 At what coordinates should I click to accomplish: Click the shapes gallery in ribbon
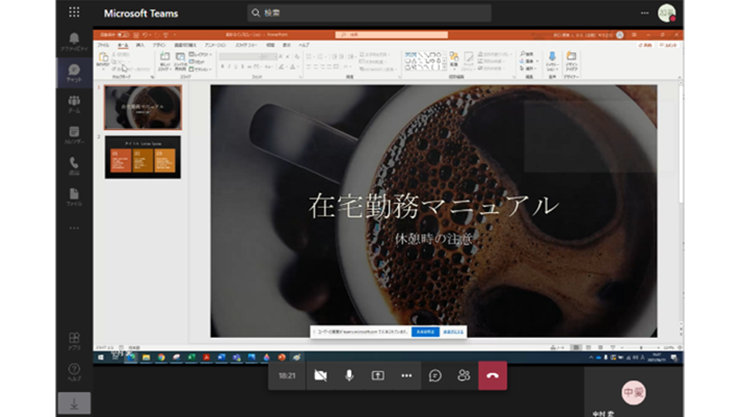pos(425,61)
